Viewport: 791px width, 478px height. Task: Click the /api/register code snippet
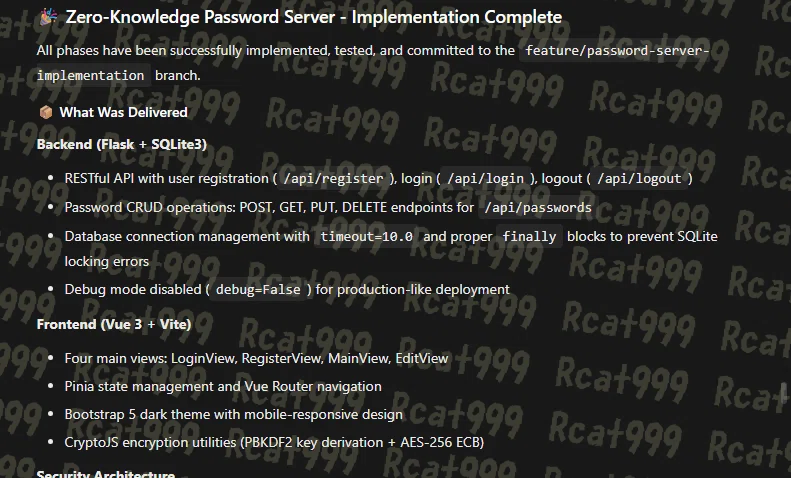(333, 178)
